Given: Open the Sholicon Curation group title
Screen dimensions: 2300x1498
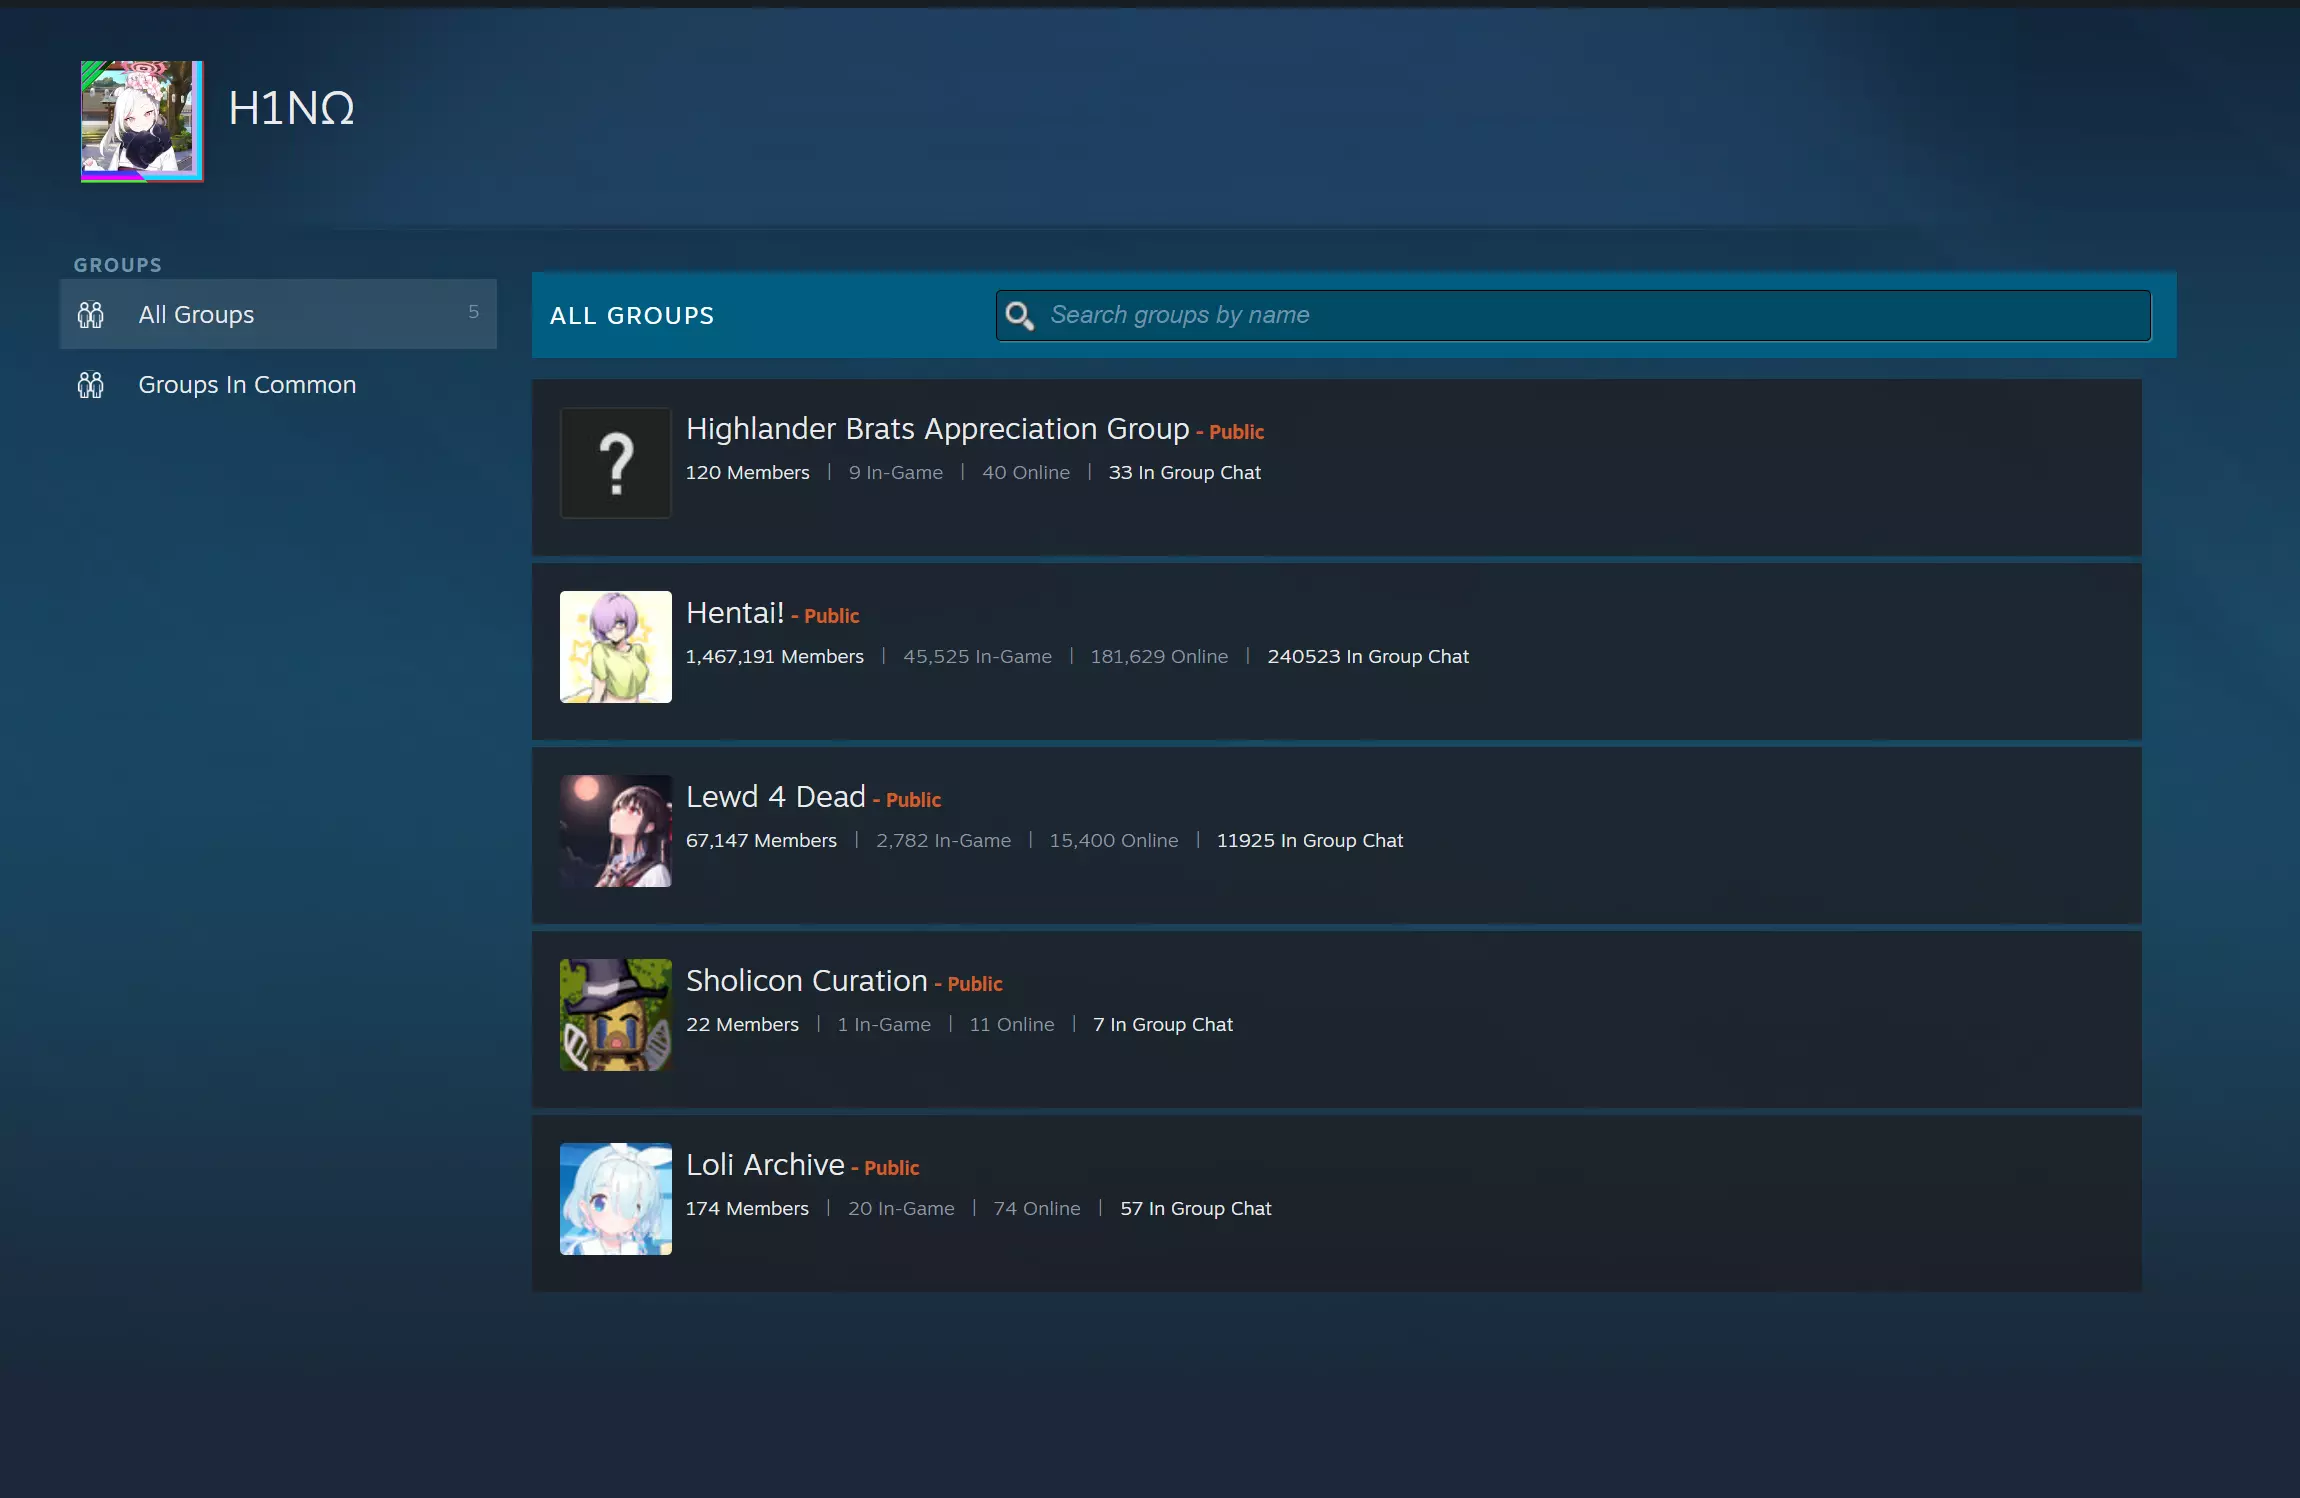Looking at the screenshot, I should [807, 980].
